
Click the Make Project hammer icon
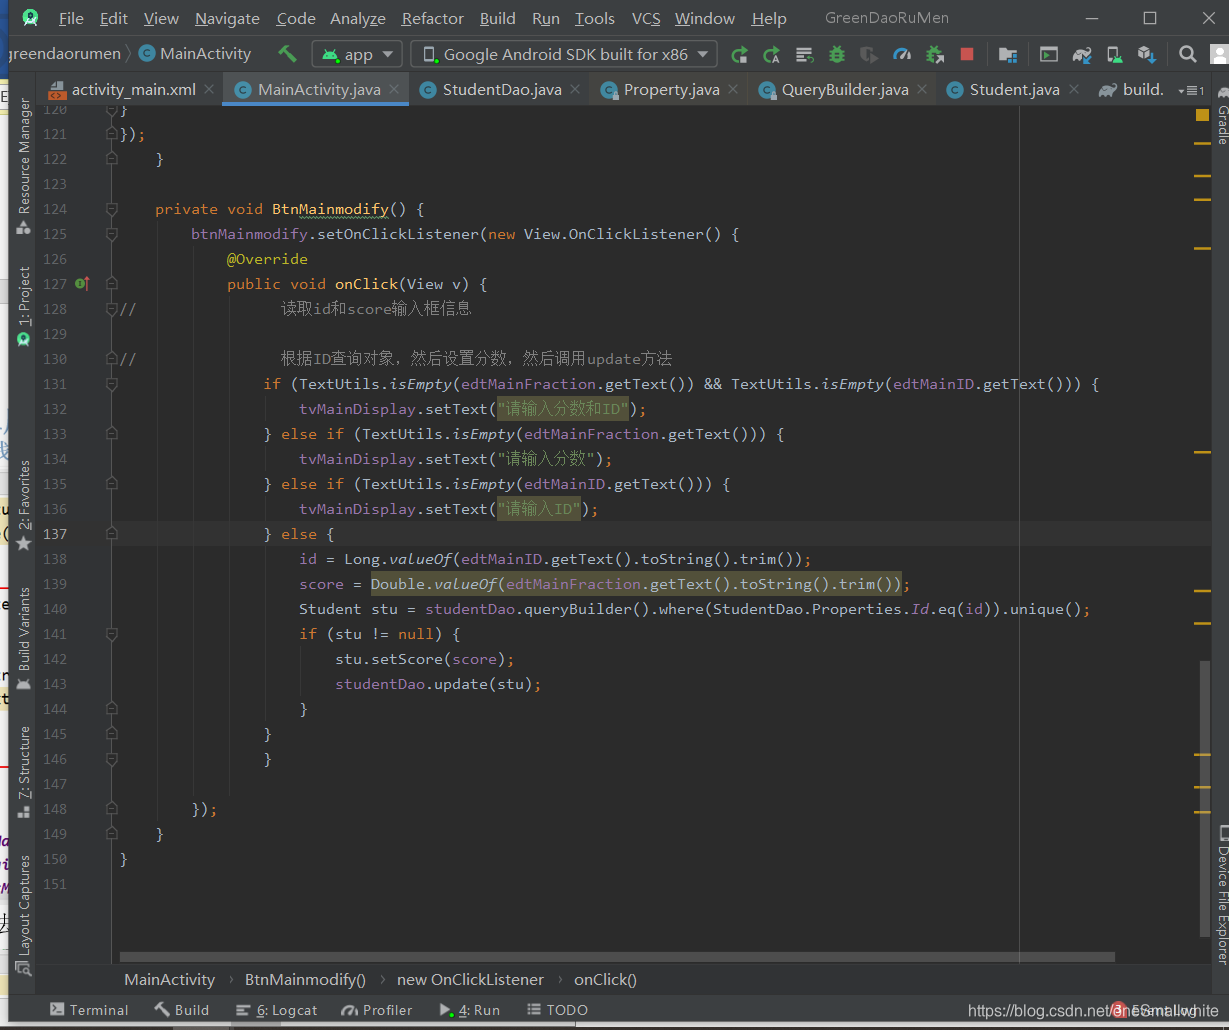pyautogui.click(x=288, y=54)
